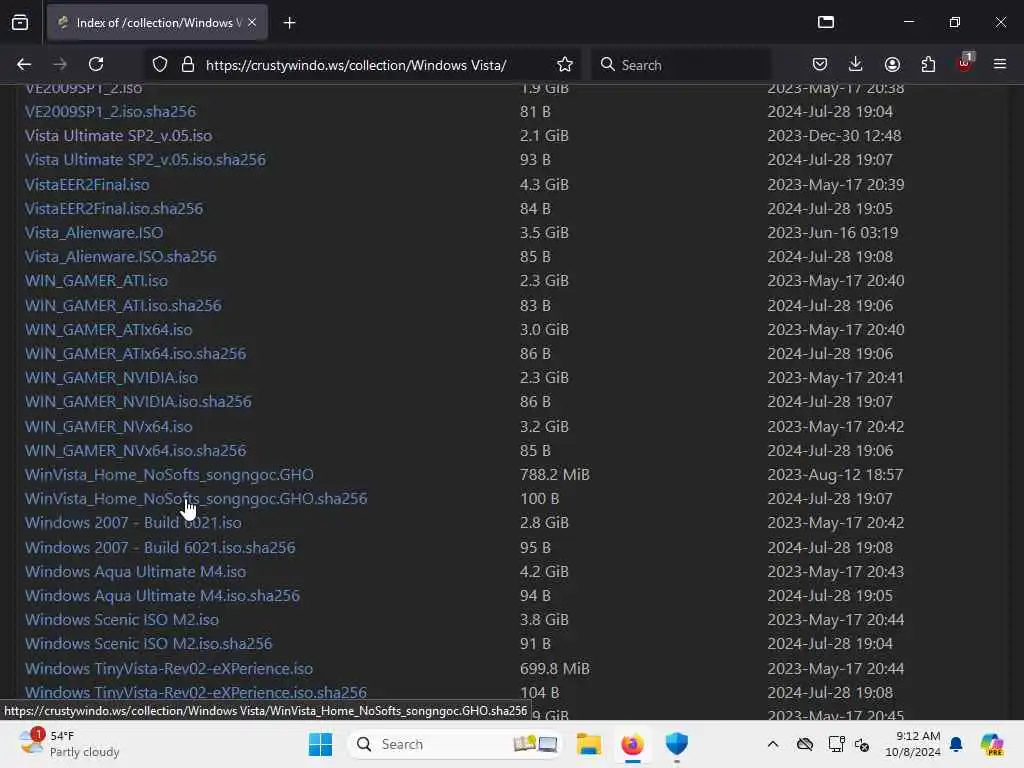Viewport: 1024px width, 768px height.
Task: Open Windows TinyVista-Rev02-eXPerience.iso.sha256 link
Action: [195, 693]
